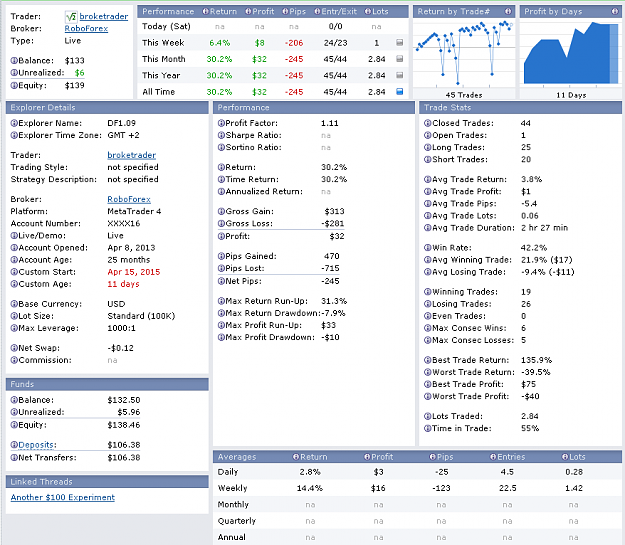Image resolution: width=625 pixels, height=545 pixels.
Task: Select This Week chart period icon
Action: pyautogui.click(x=400, y=43)
